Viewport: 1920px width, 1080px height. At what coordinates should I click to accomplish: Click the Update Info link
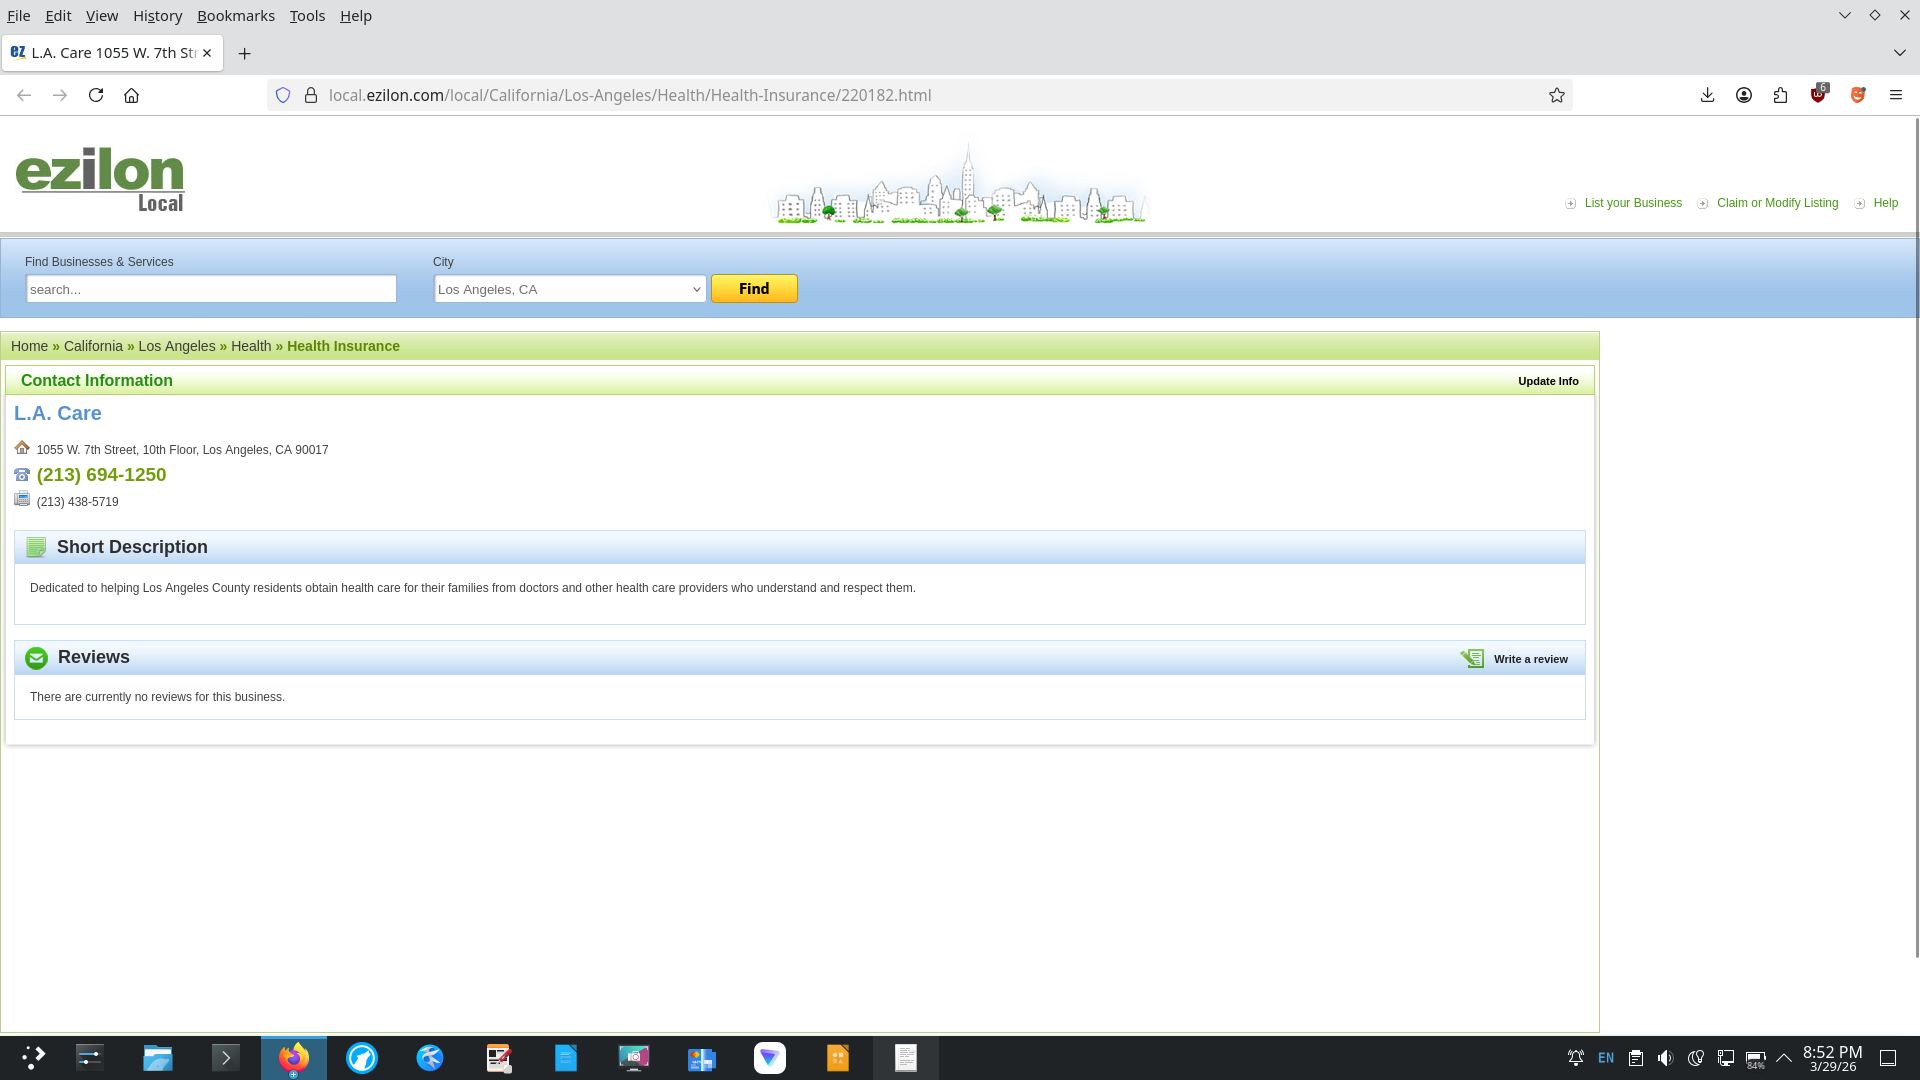point(1547,381)
